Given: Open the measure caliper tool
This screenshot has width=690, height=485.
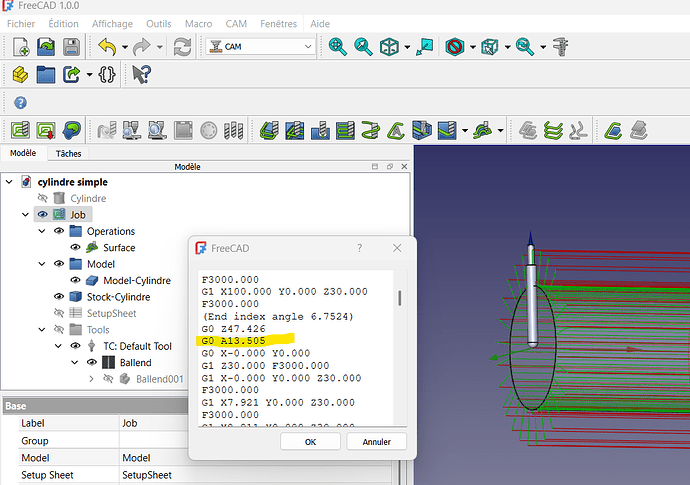Looking at the screenshot, I should coord(561,47).
